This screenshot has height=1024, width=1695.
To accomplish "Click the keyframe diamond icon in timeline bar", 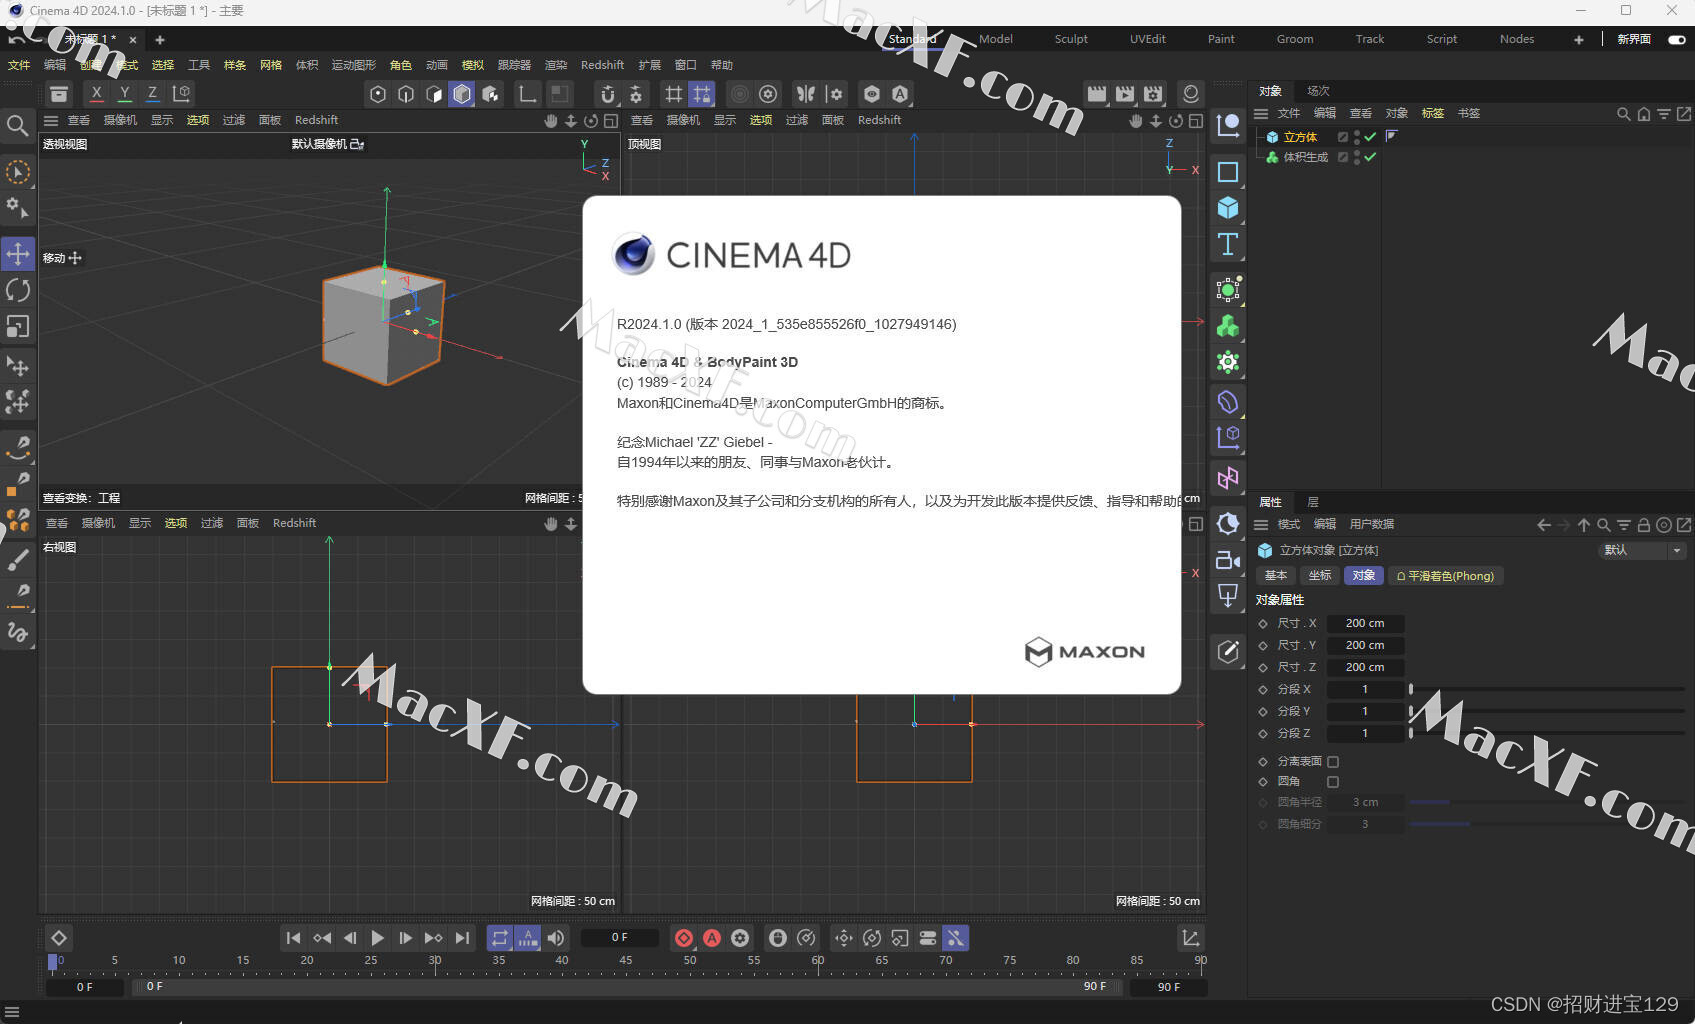I will (59, 938).
